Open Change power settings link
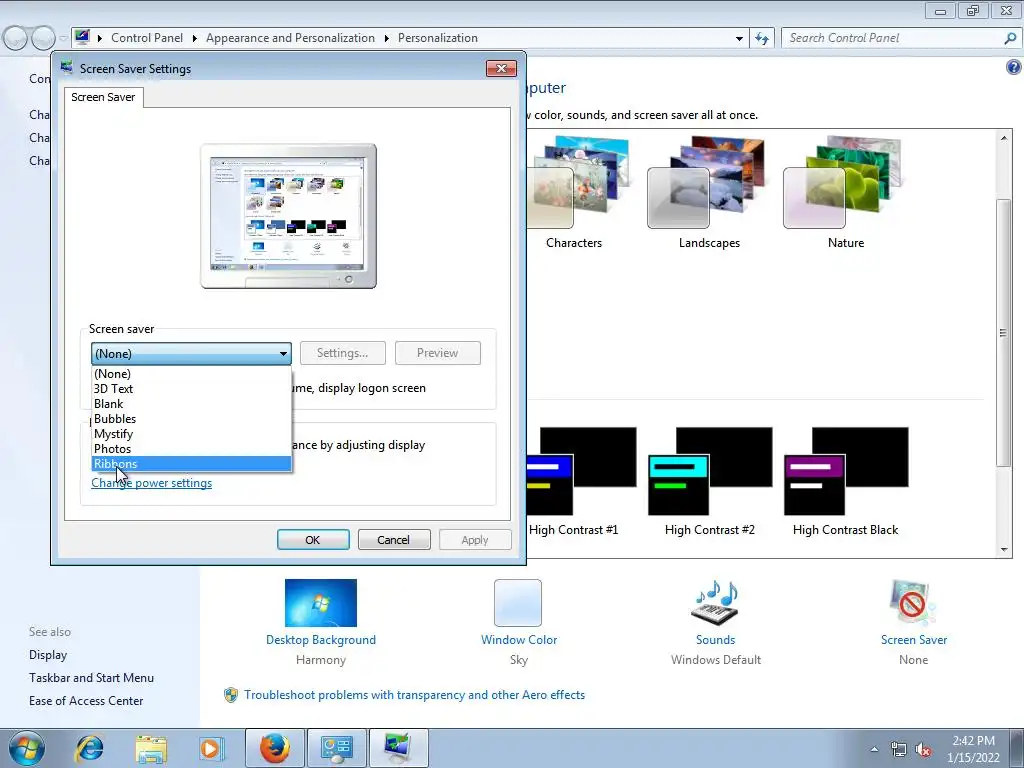The width and height of the screenshot is (1024, 768). coord(152,483)
